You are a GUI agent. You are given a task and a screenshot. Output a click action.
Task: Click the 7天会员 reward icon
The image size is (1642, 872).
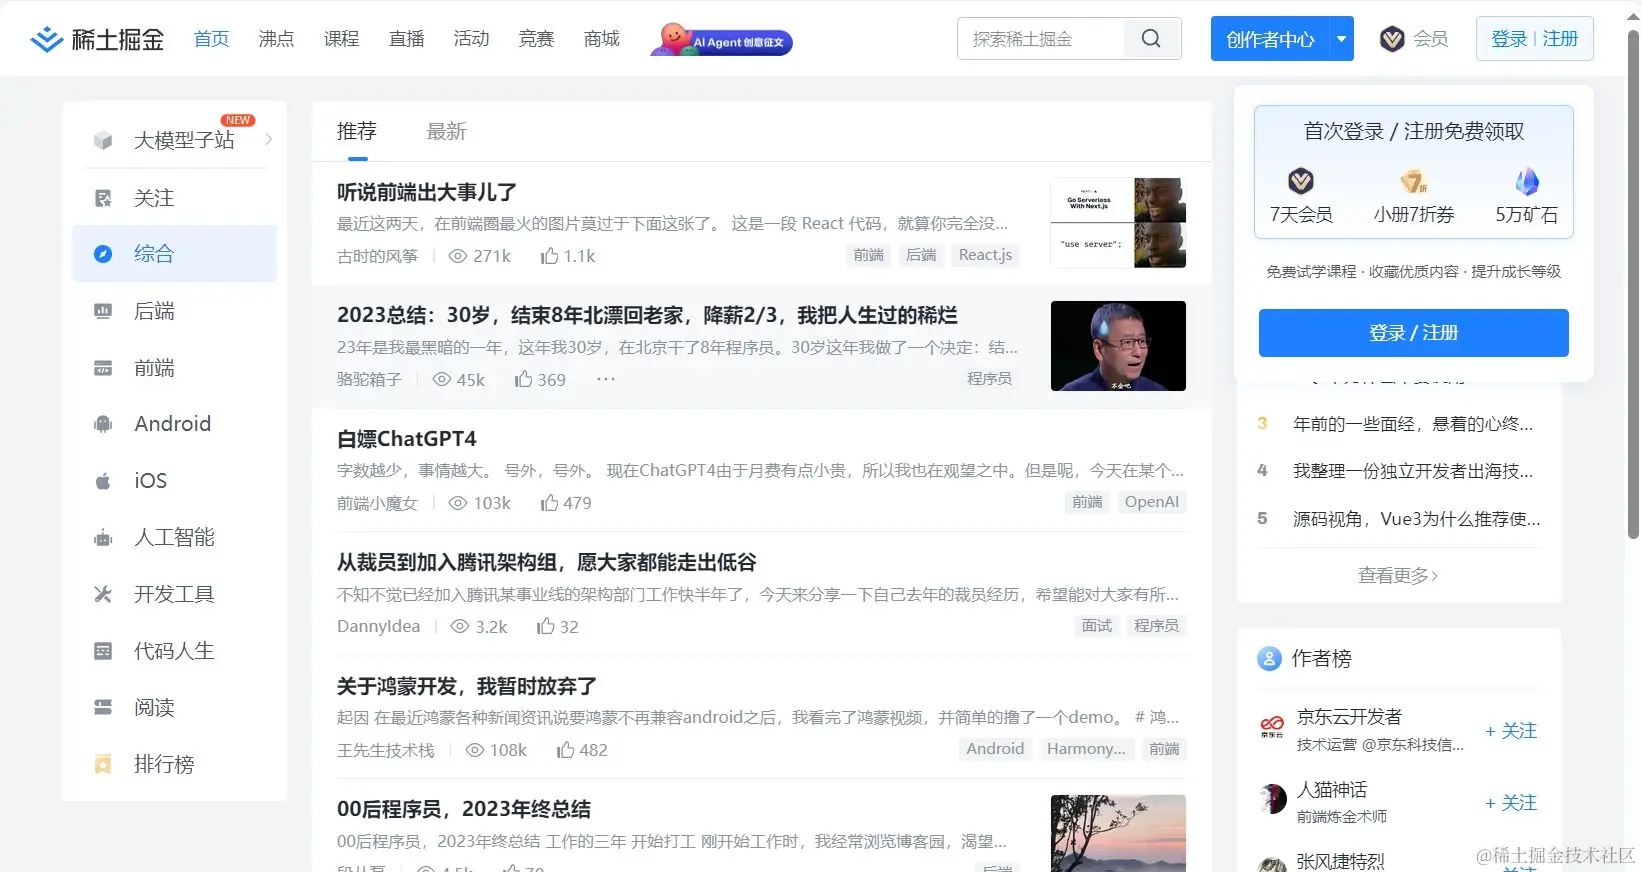coord(1301,181)
